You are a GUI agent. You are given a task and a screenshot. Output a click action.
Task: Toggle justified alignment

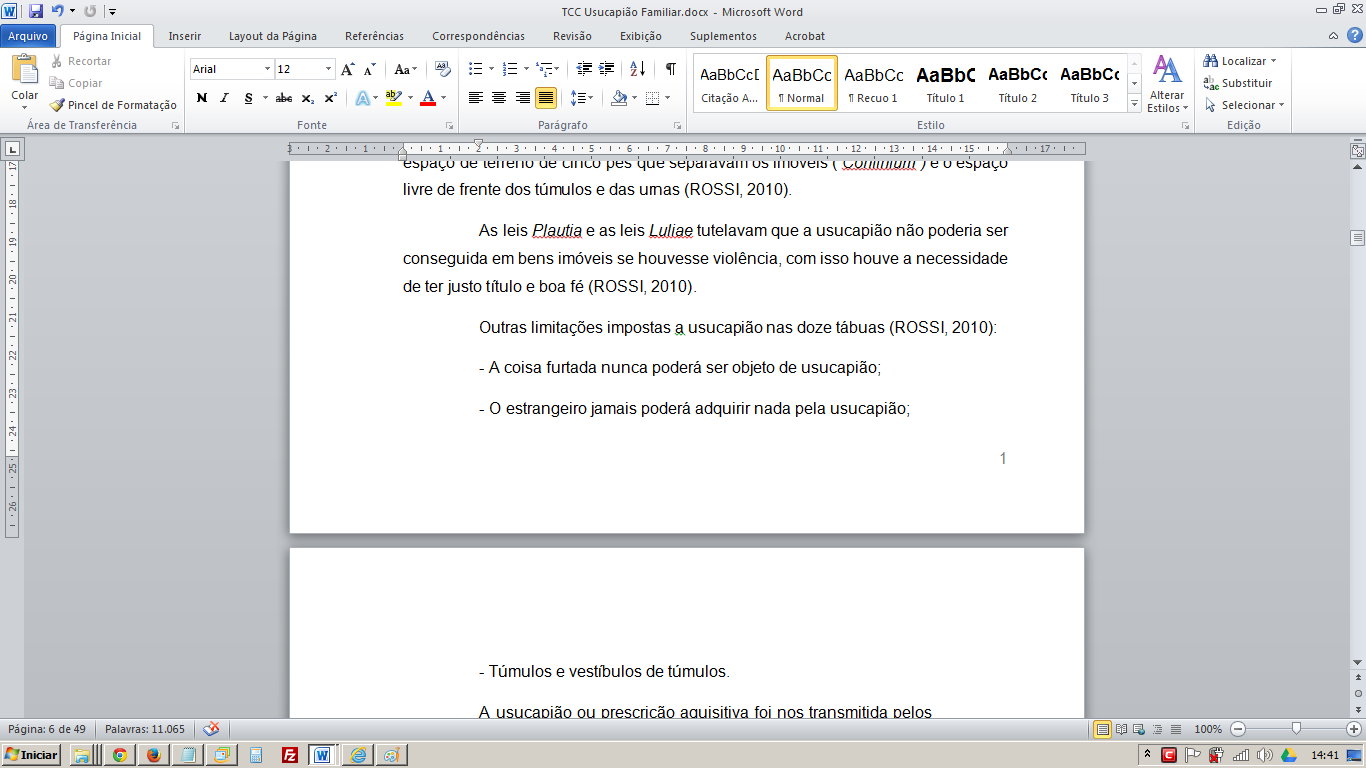coord(545,98)
